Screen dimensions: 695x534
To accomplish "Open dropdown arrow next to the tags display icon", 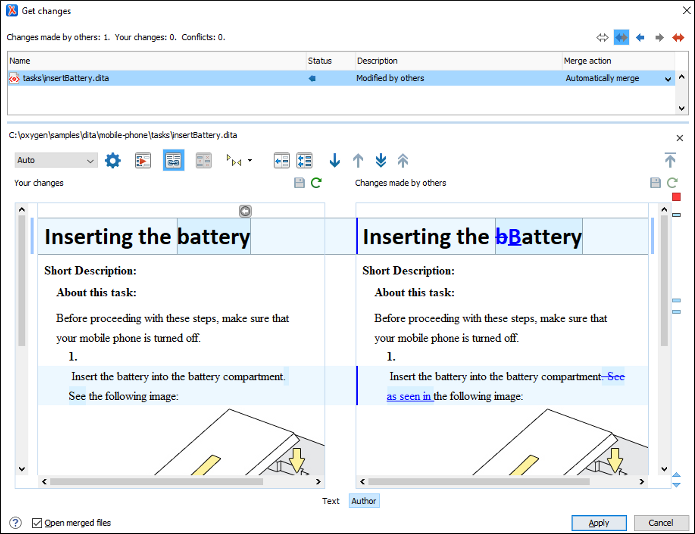I will point(249,160).
